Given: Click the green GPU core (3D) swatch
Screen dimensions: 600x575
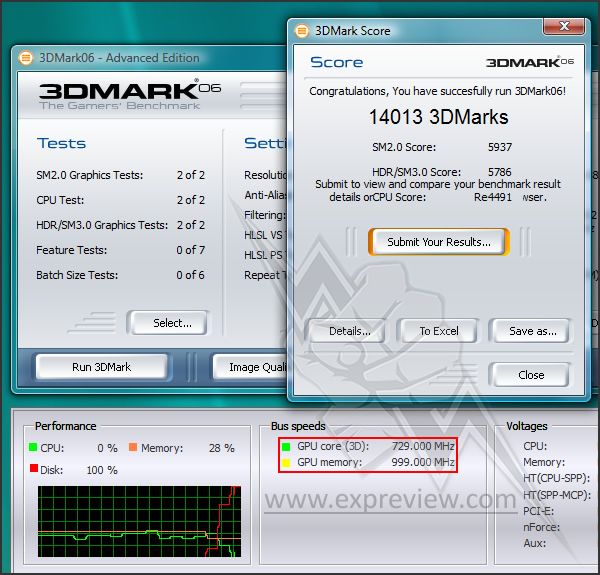Looking at the screenshot, I should click(285, 446).
